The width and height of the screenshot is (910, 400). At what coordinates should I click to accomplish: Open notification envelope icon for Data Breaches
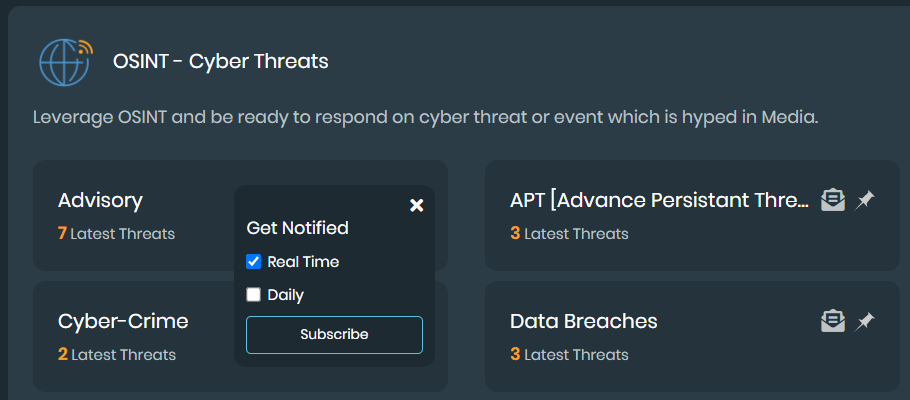click(832, 321)
